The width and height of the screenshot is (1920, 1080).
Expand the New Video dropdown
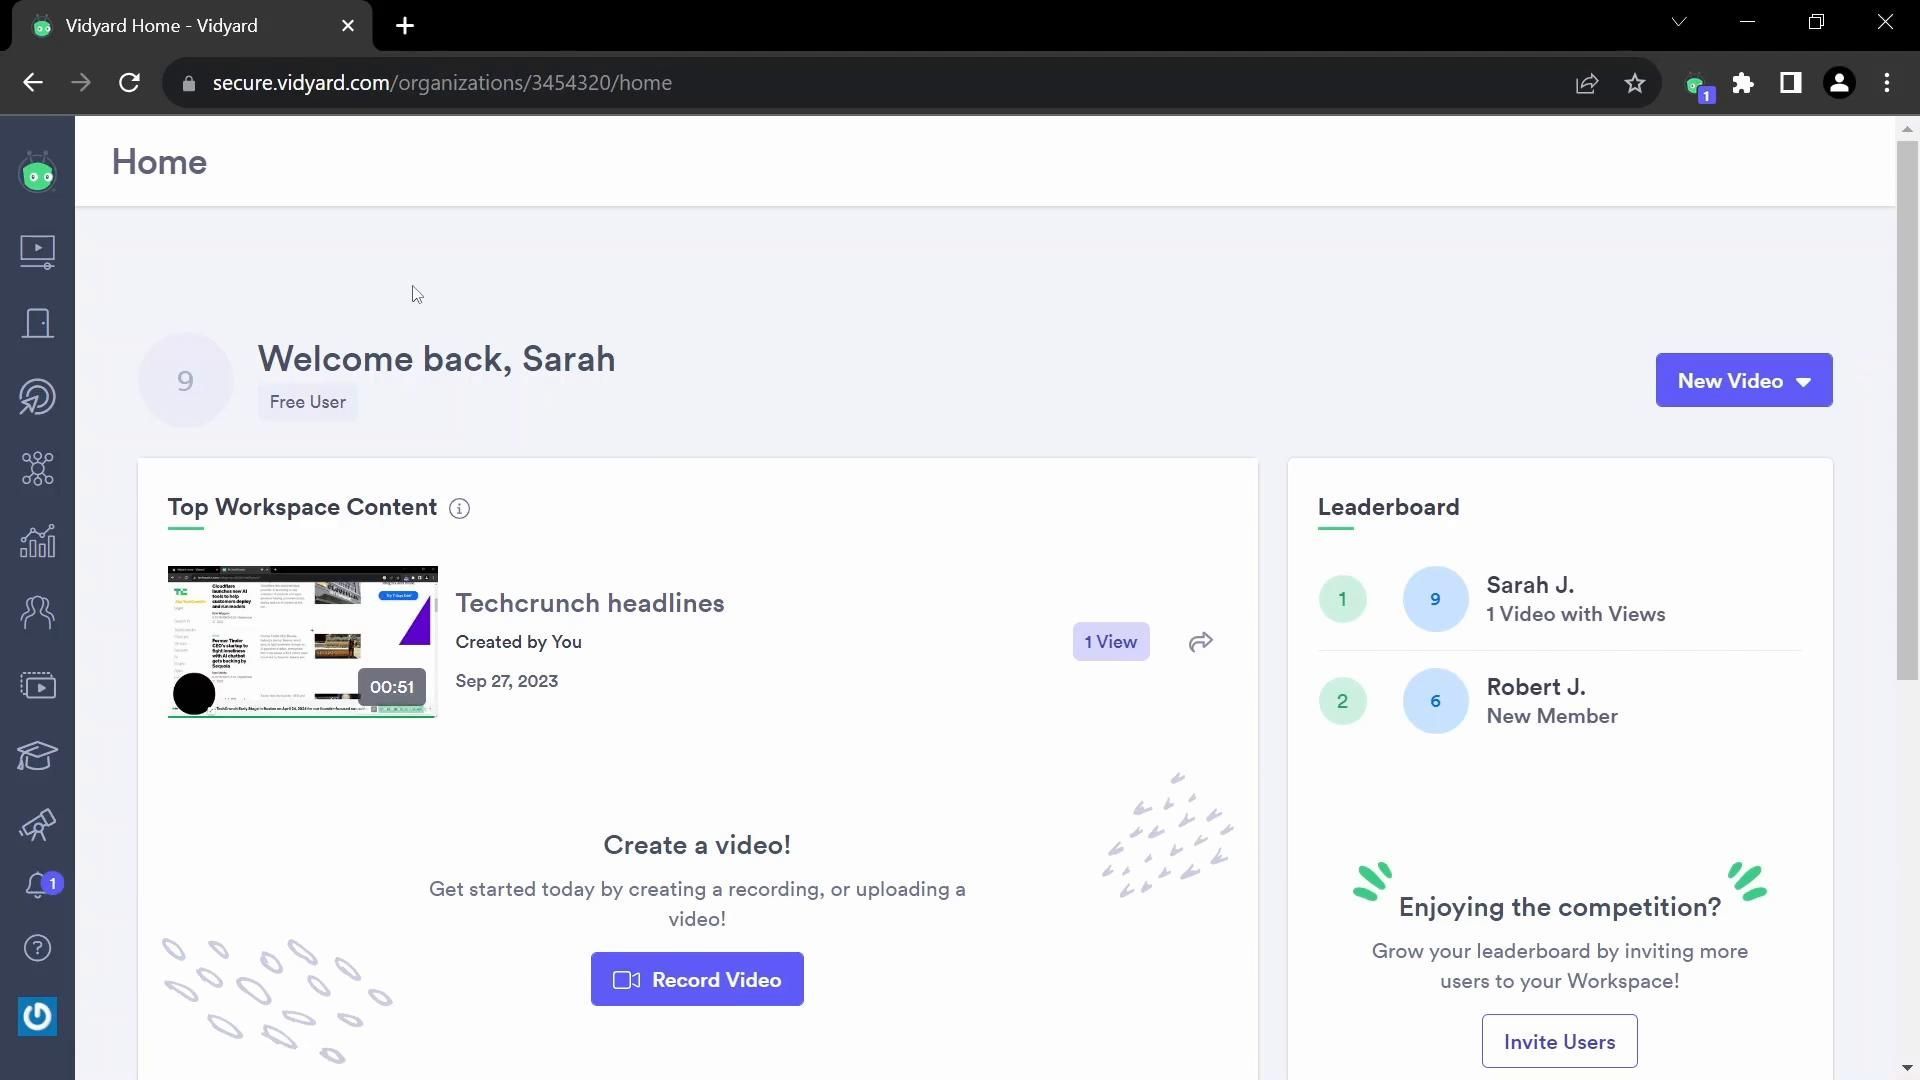tap(1743, 381)
